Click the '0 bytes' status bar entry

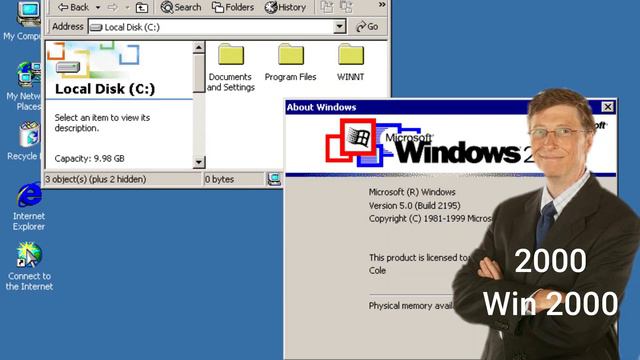pyautogui.click(x=220, y=179)
